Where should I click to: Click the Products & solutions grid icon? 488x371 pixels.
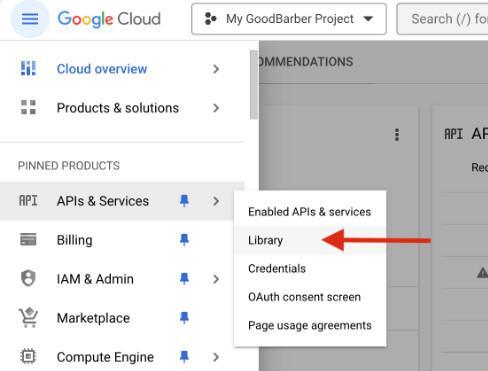click(28, 107)
